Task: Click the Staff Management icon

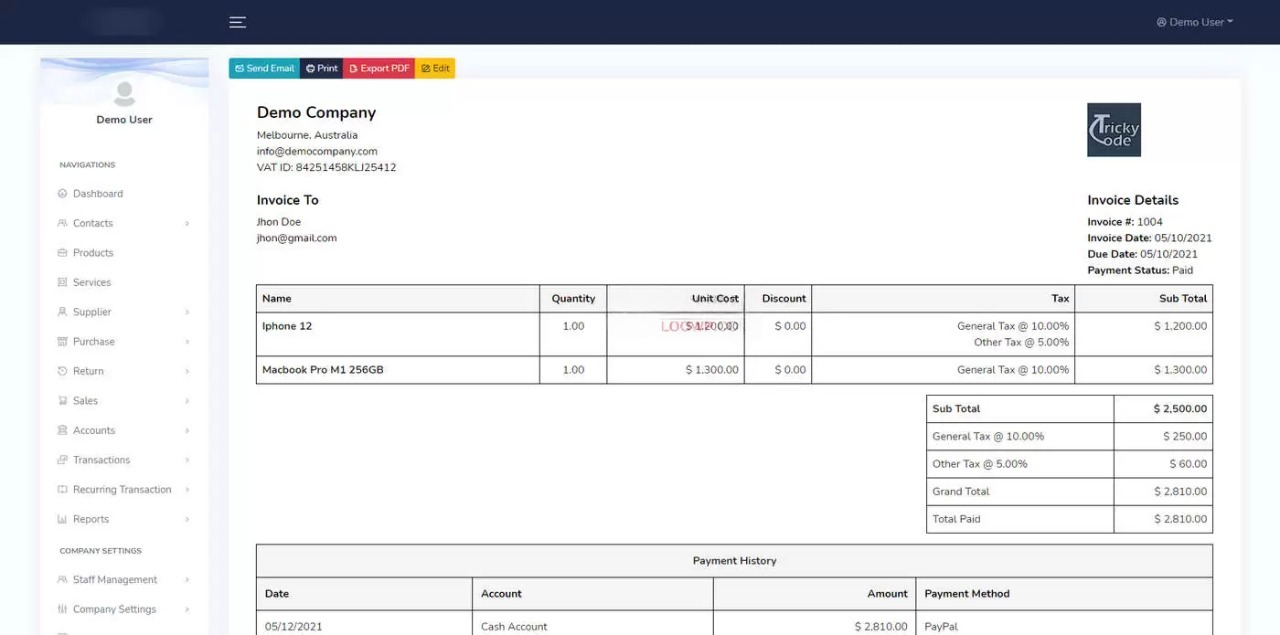Action: click(x=63, y=580)
